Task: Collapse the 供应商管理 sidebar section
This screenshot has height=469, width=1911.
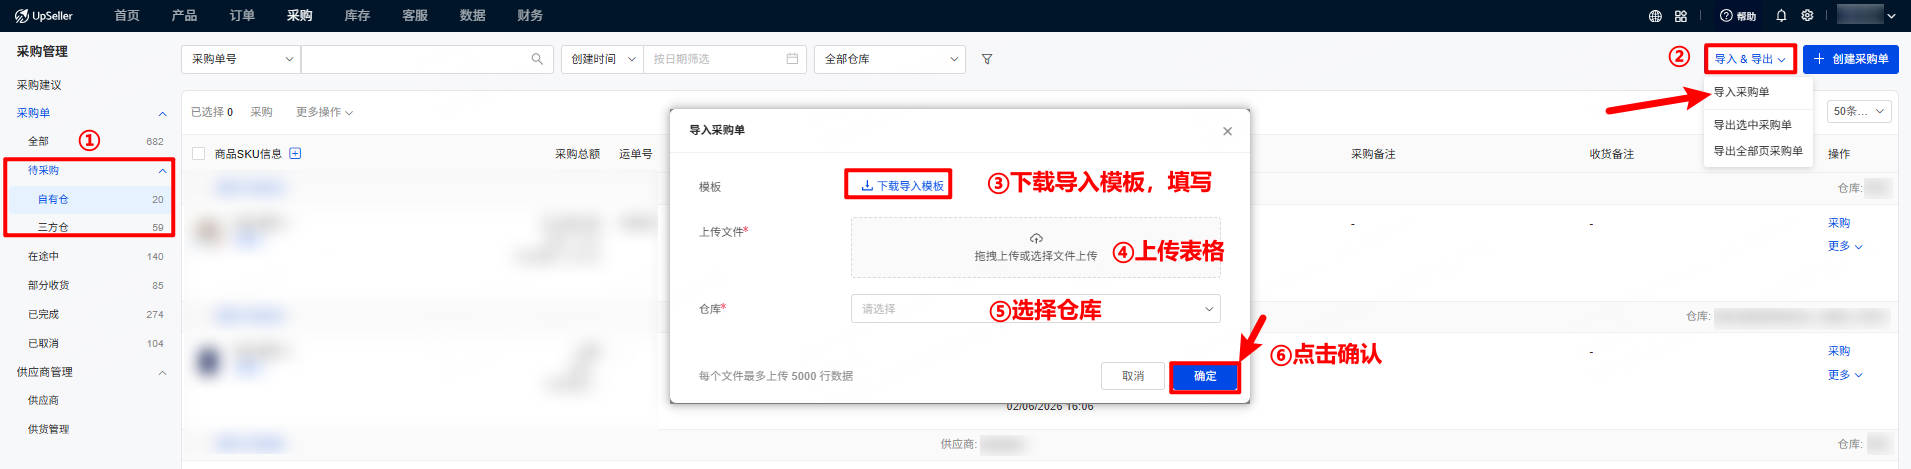Action: [x=162, y=372]
